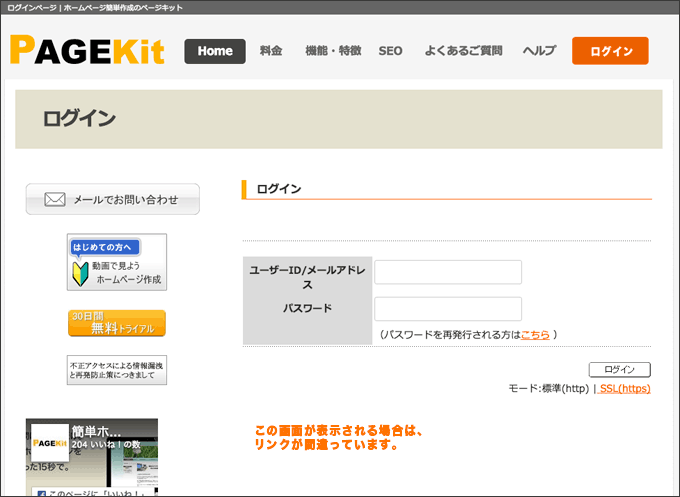This screenshot has height=497, width=680.
Task: Click the orange ログイン header button
Action: 610,51
